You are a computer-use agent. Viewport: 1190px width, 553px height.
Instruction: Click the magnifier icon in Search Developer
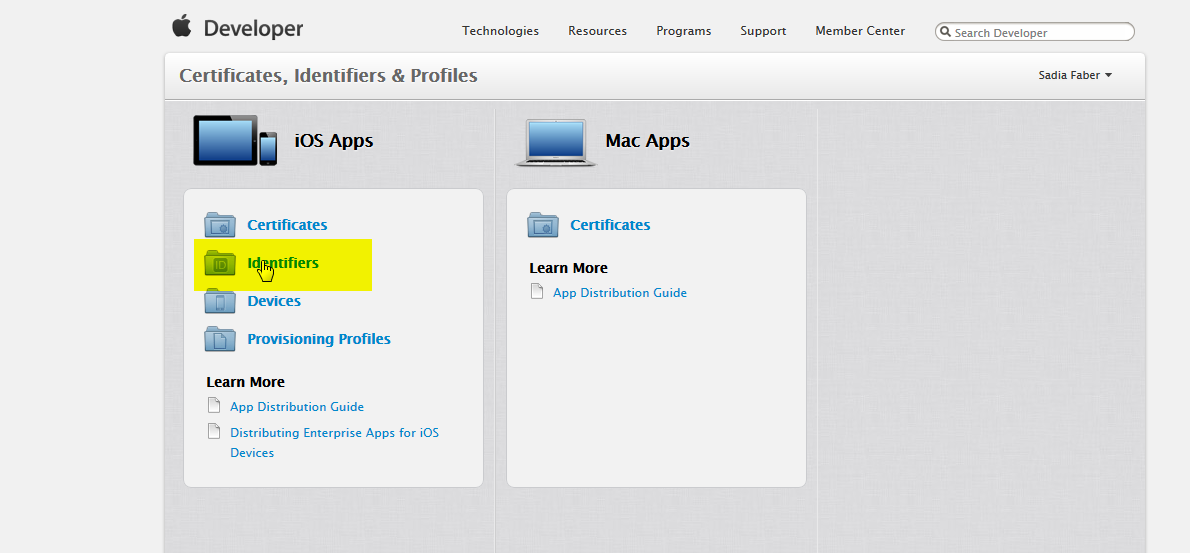tap(946, 32)
